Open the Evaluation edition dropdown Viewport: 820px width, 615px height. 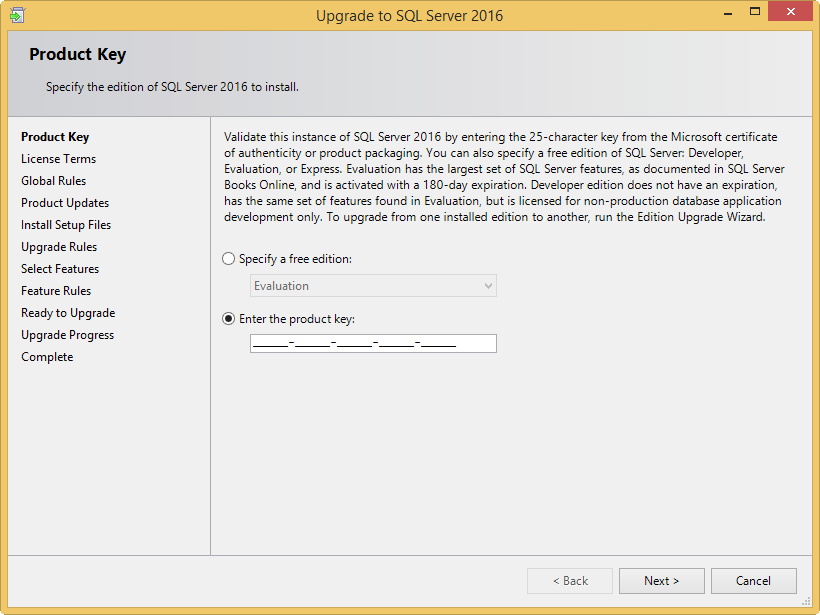point(373,286)
